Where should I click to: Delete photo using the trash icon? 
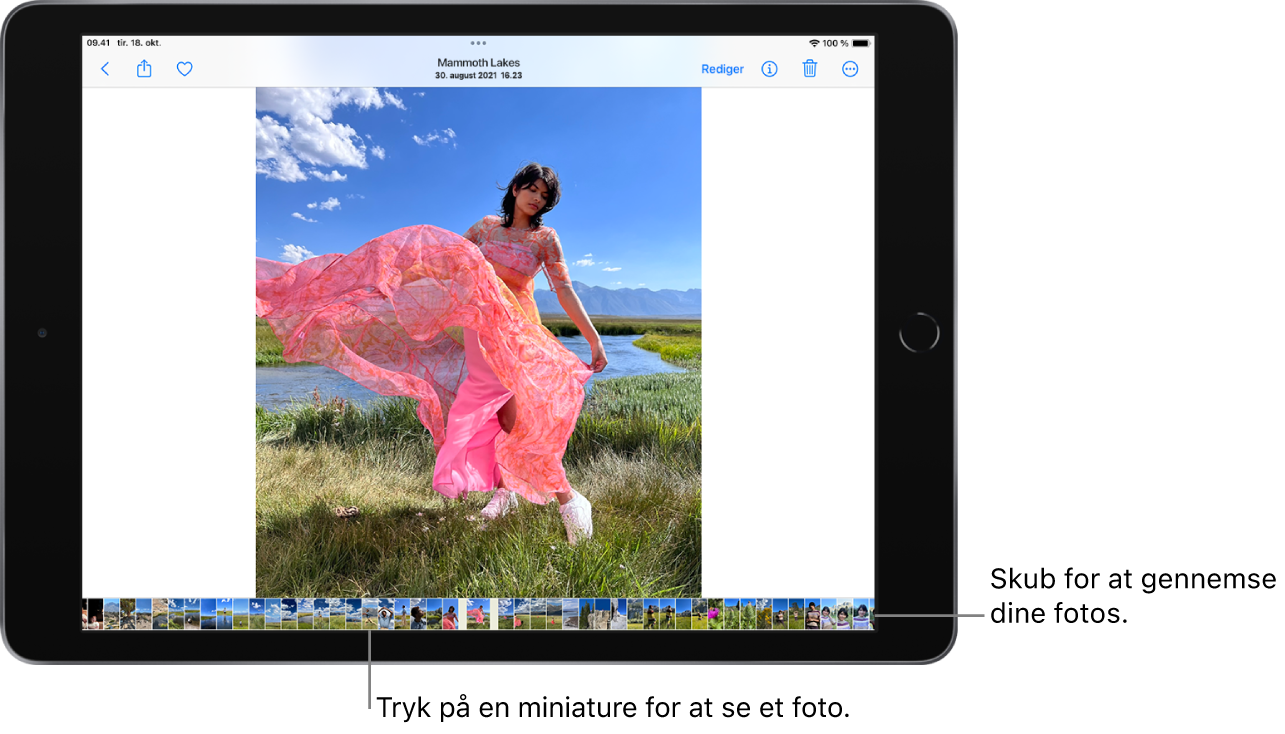(x=810, y=69)
